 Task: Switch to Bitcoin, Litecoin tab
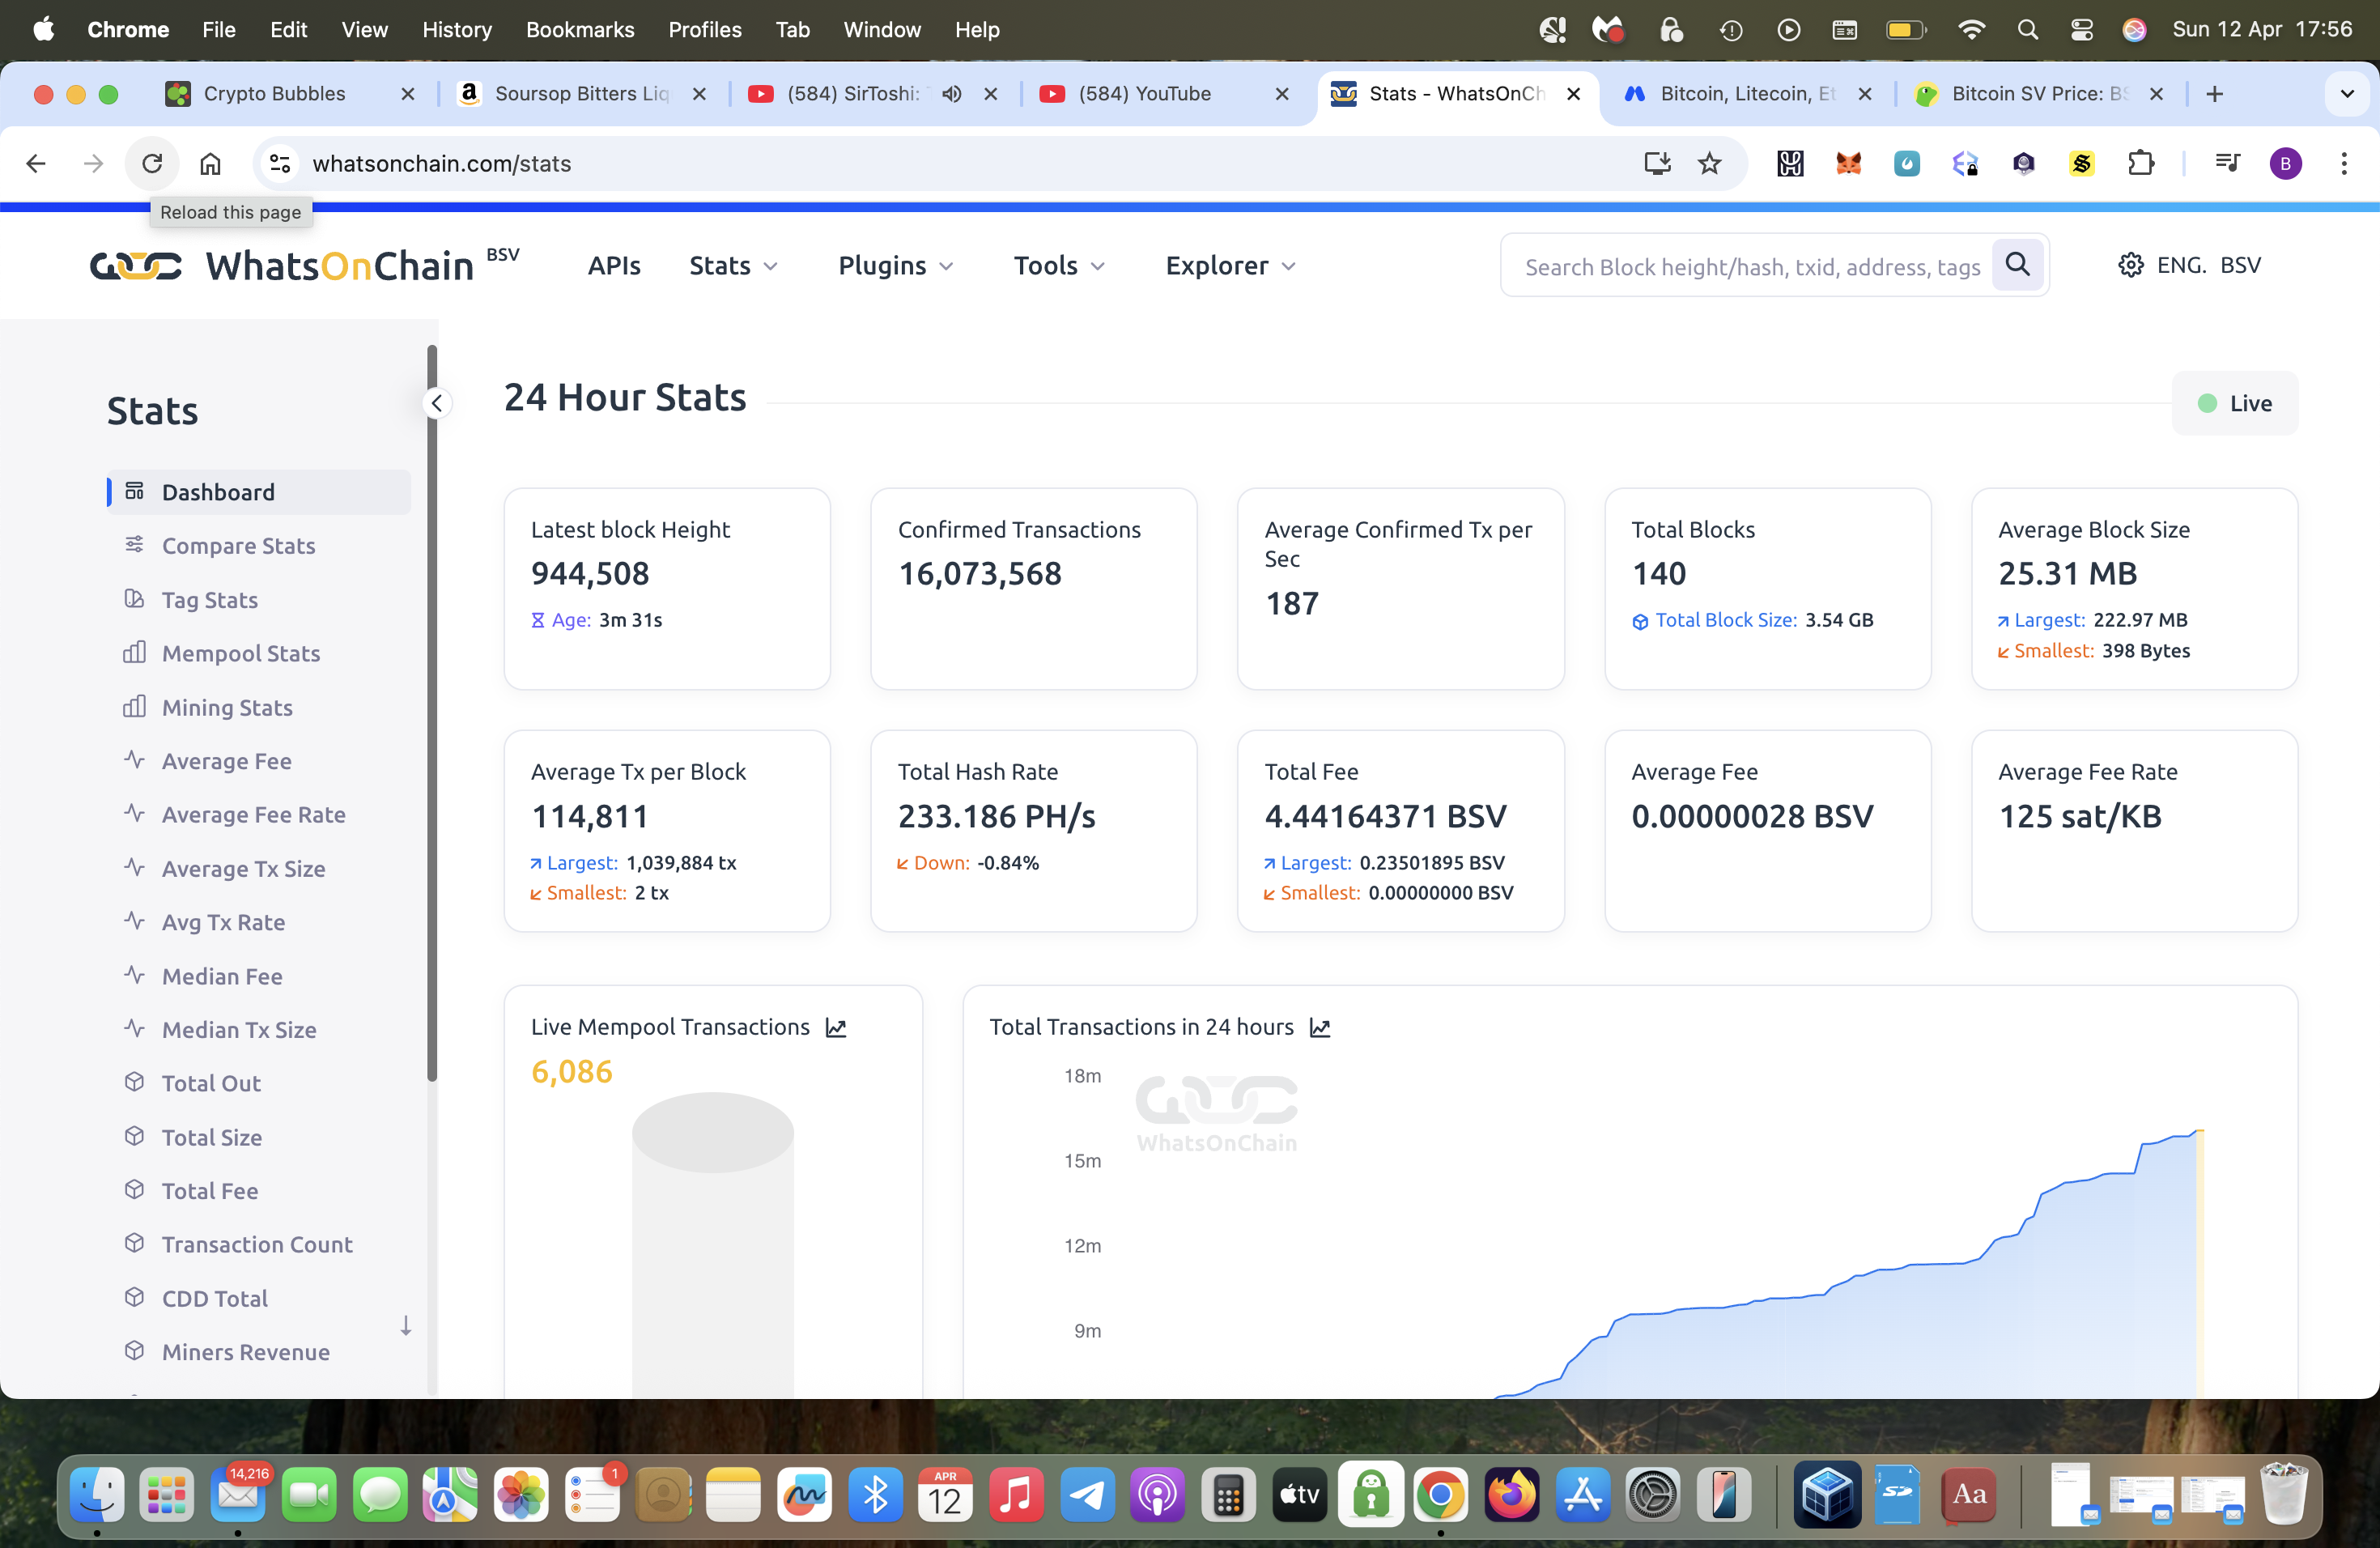click(x=1747, y=93)
